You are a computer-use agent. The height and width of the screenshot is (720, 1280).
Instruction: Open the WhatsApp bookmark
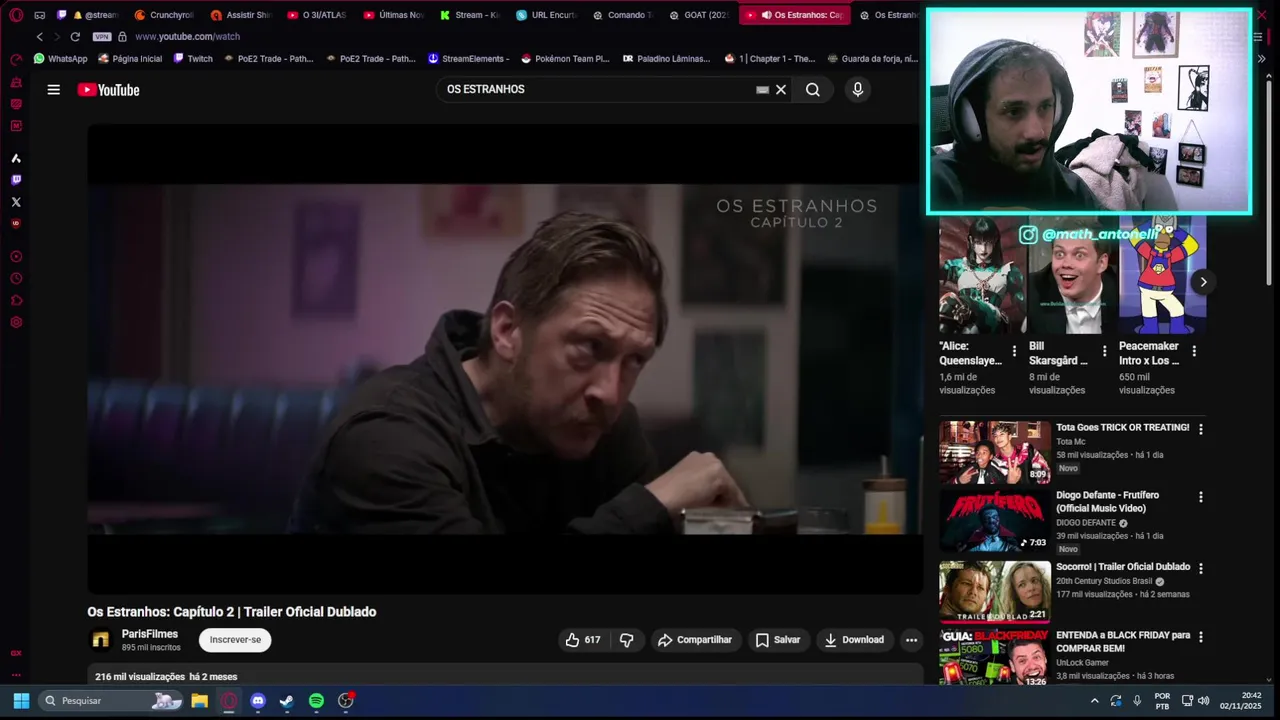pos(60,59)
